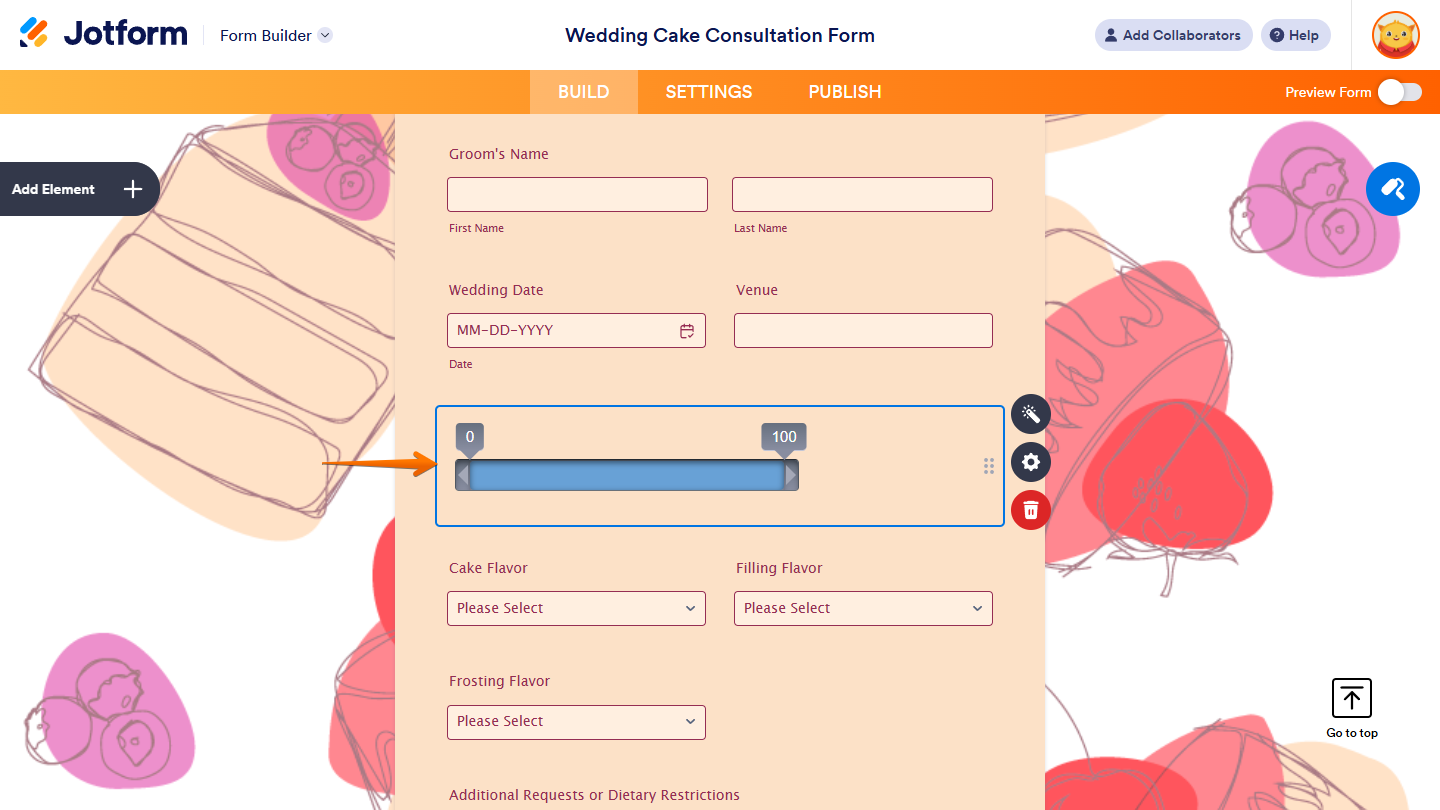Delete the slider element with the trash icon

point(1031,510)
